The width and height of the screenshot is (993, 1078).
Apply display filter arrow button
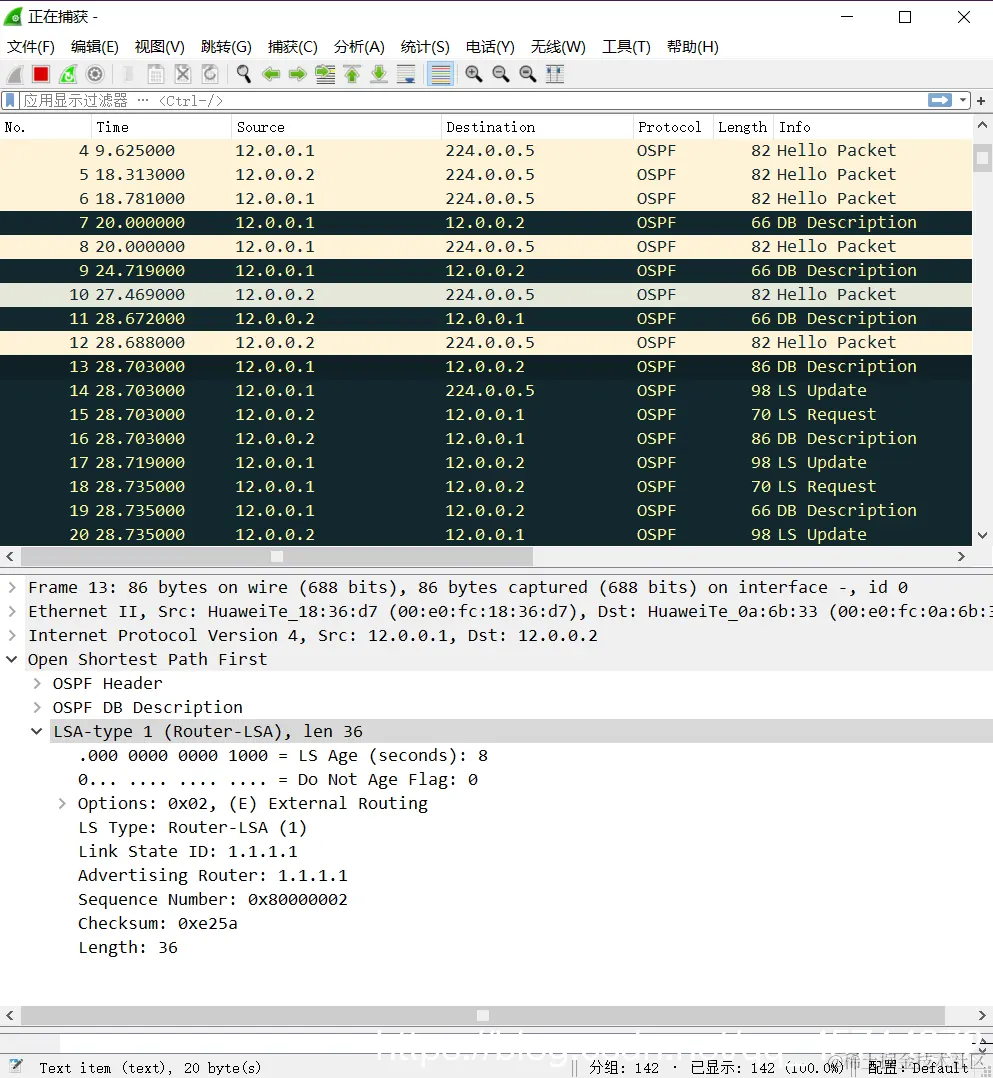click(x=940, y=100)
